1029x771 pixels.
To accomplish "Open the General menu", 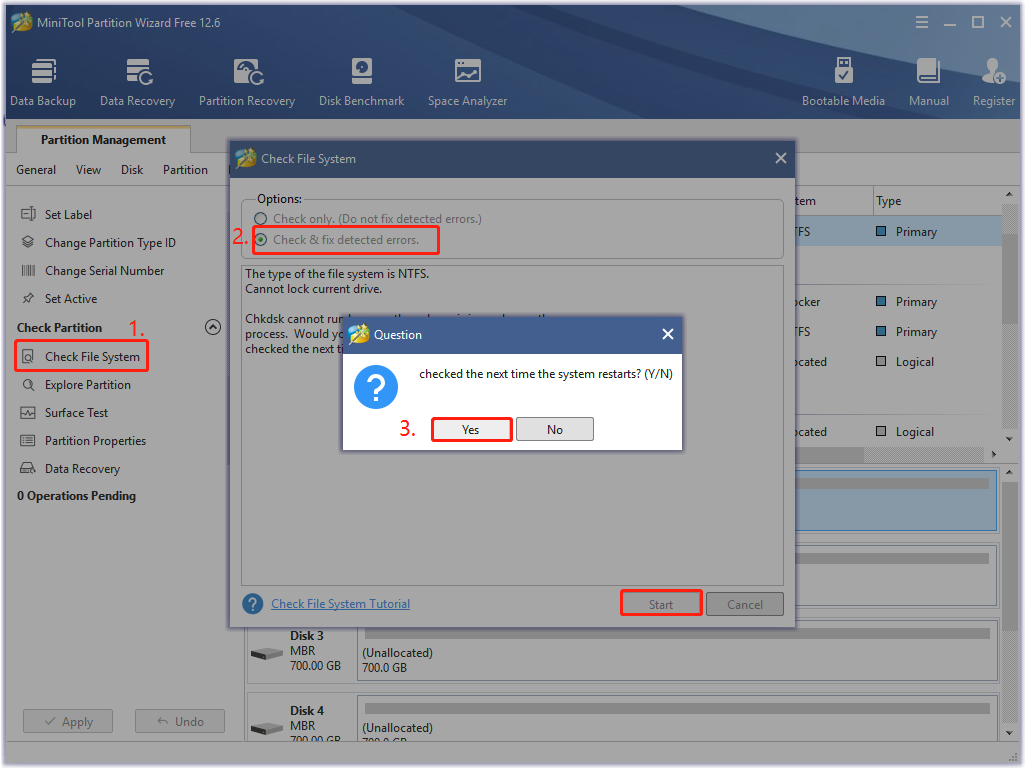I will pyautogui.click(x=36, y=170).
